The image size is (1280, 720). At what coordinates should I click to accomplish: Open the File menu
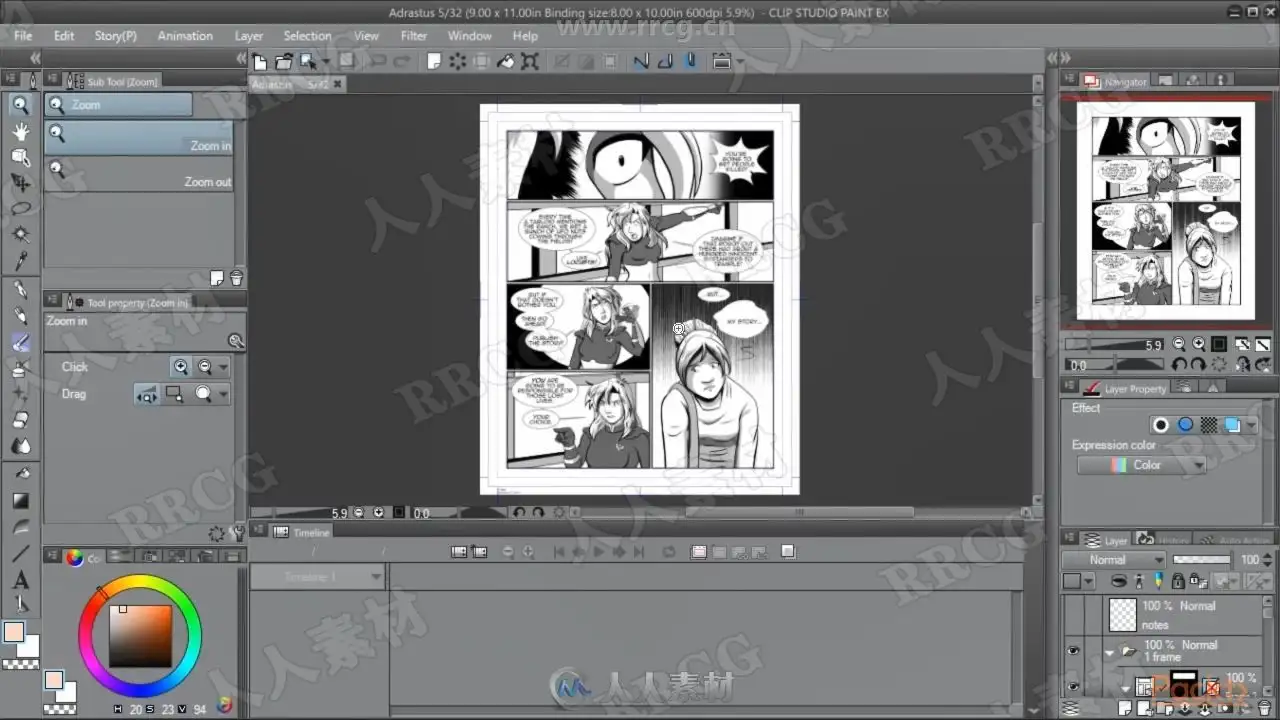[x=23, y=36]
